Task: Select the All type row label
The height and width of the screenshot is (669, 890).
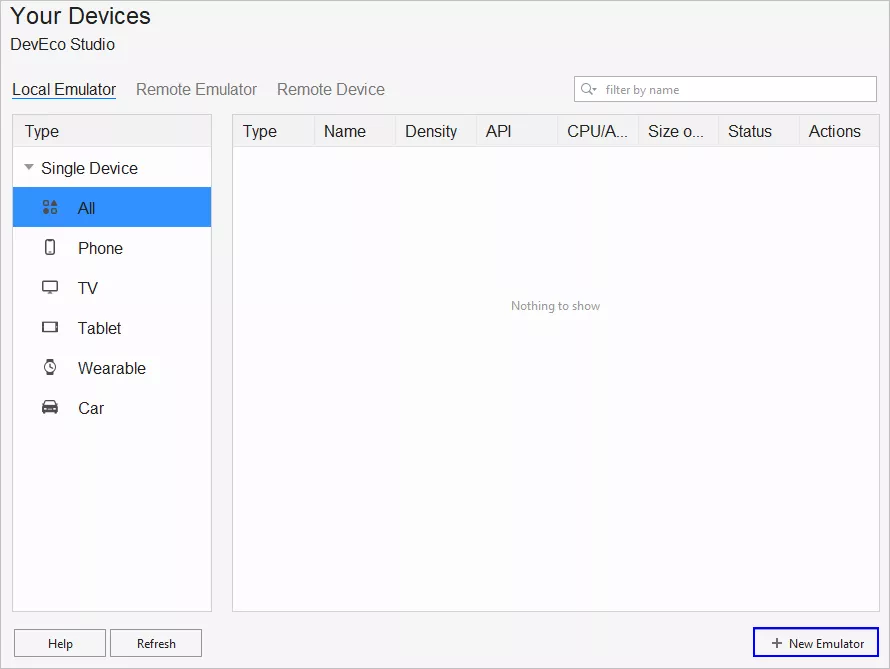Action: pyautogui.click(x=86, y=208)
